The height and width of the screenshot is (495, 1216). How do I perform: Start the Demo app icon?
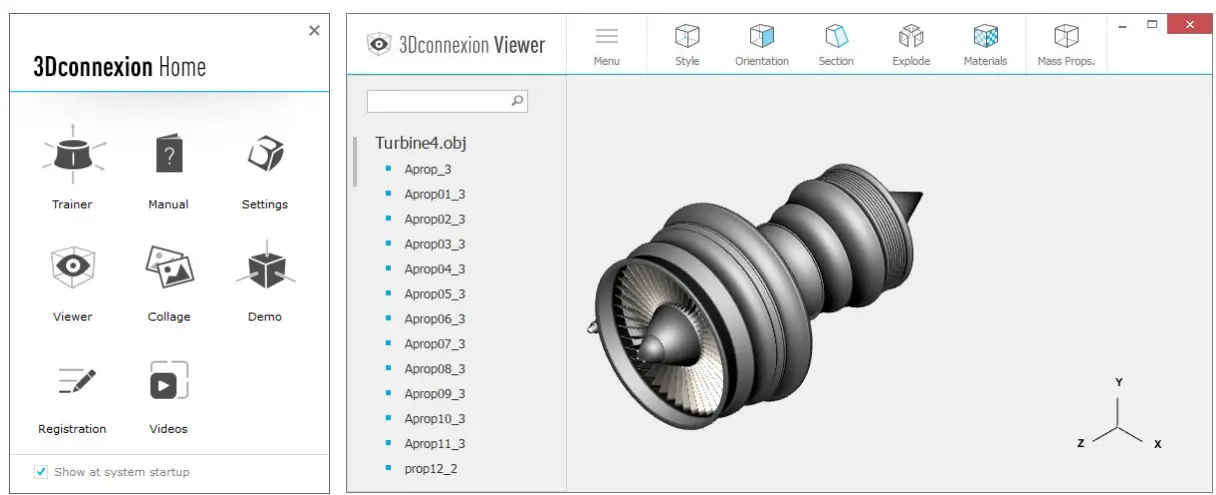click(265, 266)
